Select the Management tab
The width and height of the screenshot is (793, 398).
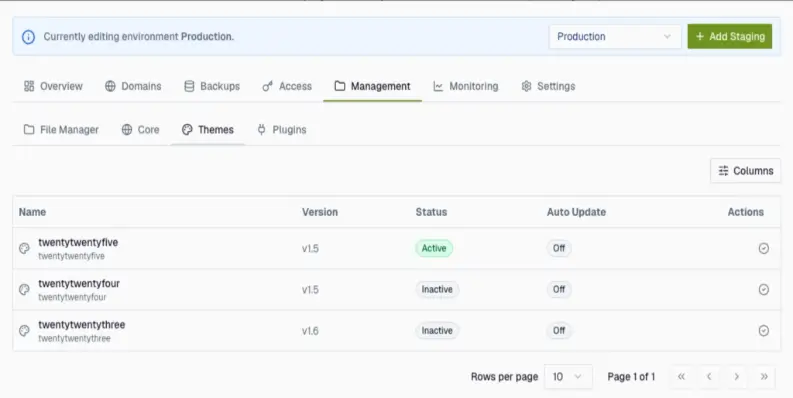372,86
